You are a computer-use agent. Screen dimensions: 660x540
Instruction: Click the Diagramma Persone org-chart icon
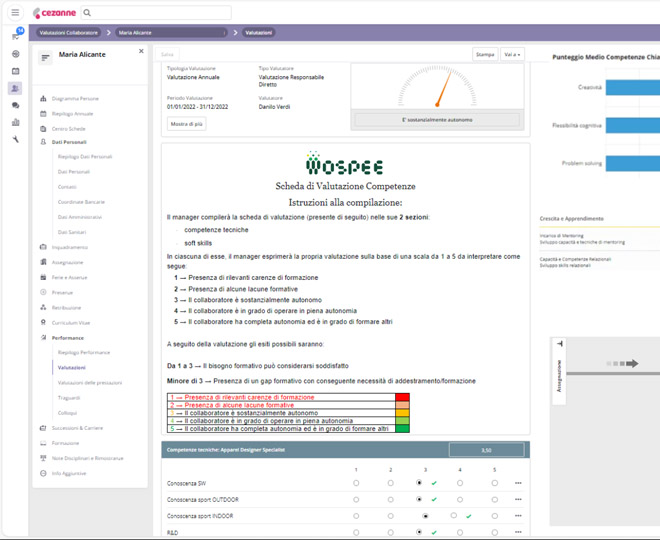click(43, 98)
